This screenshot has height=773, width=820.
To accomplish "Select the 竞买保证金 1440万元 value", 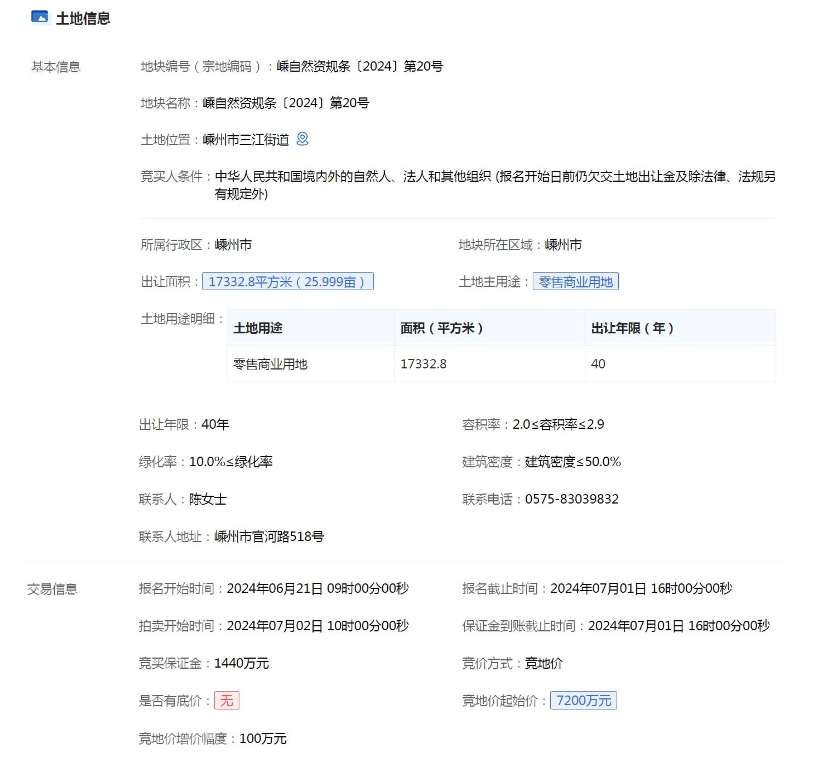I will [241, 663].
